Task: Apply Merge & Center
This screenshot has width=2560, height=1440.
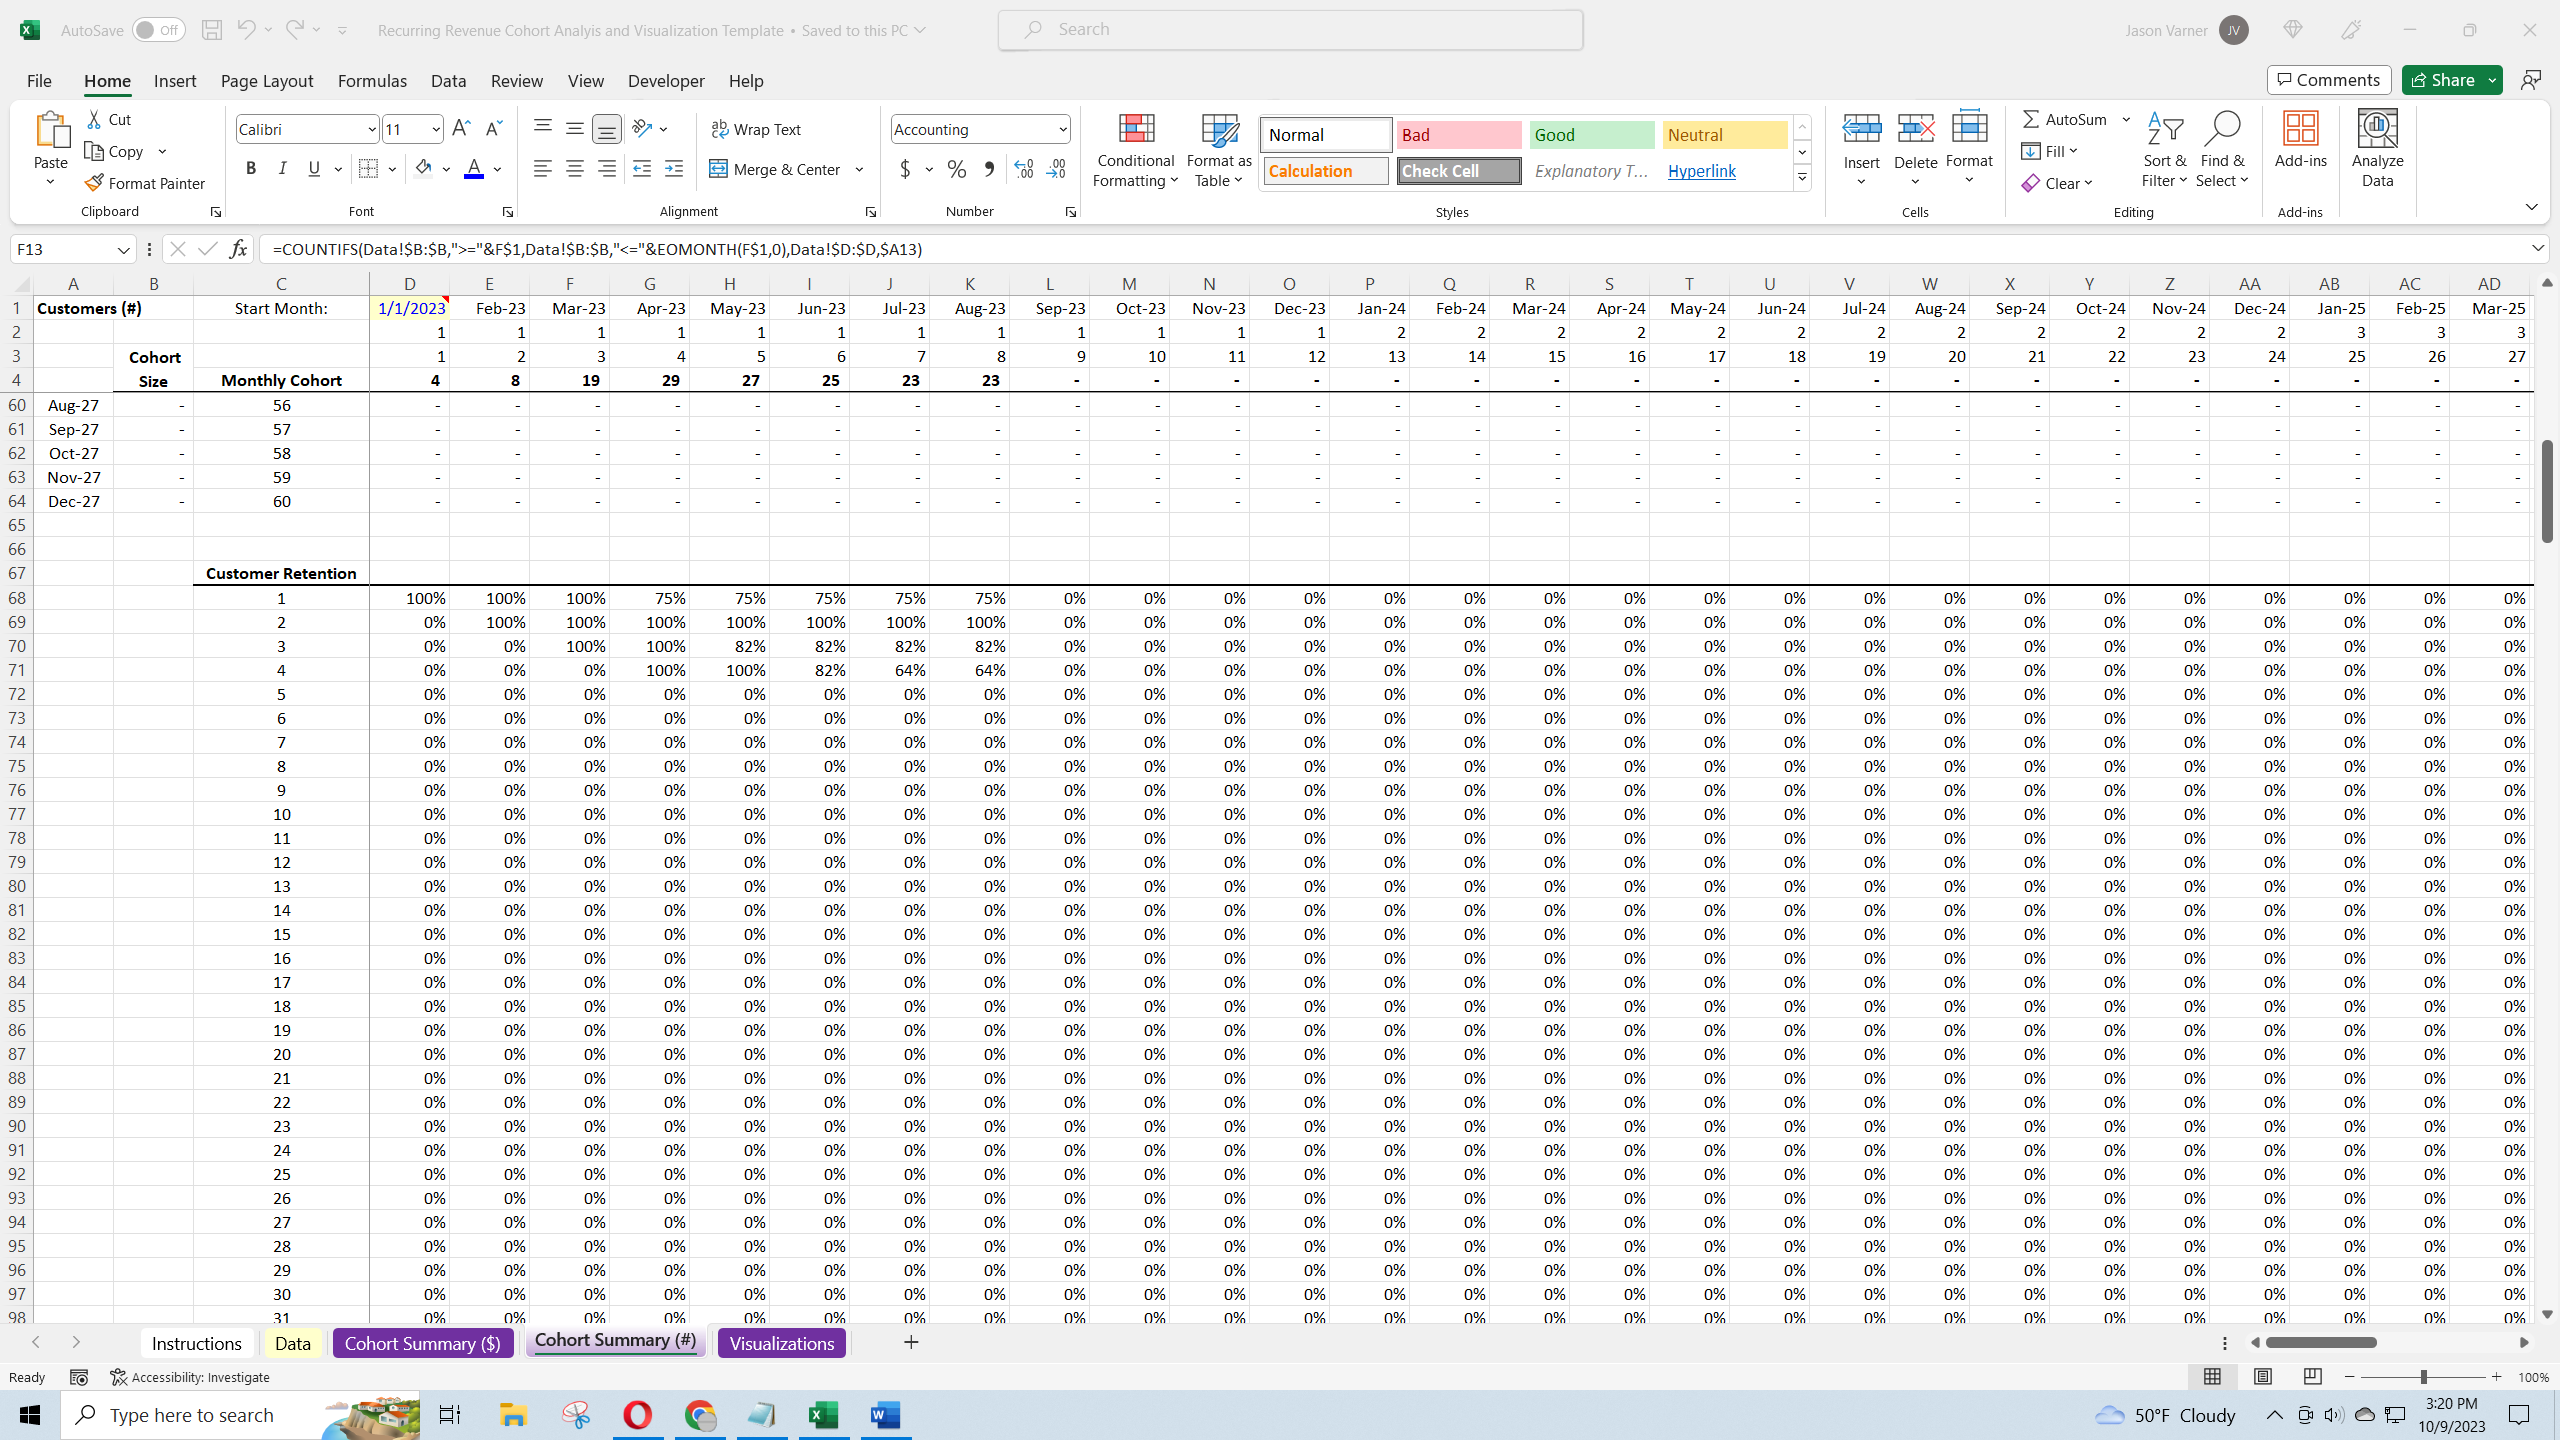Action: [x=777, y=169]
